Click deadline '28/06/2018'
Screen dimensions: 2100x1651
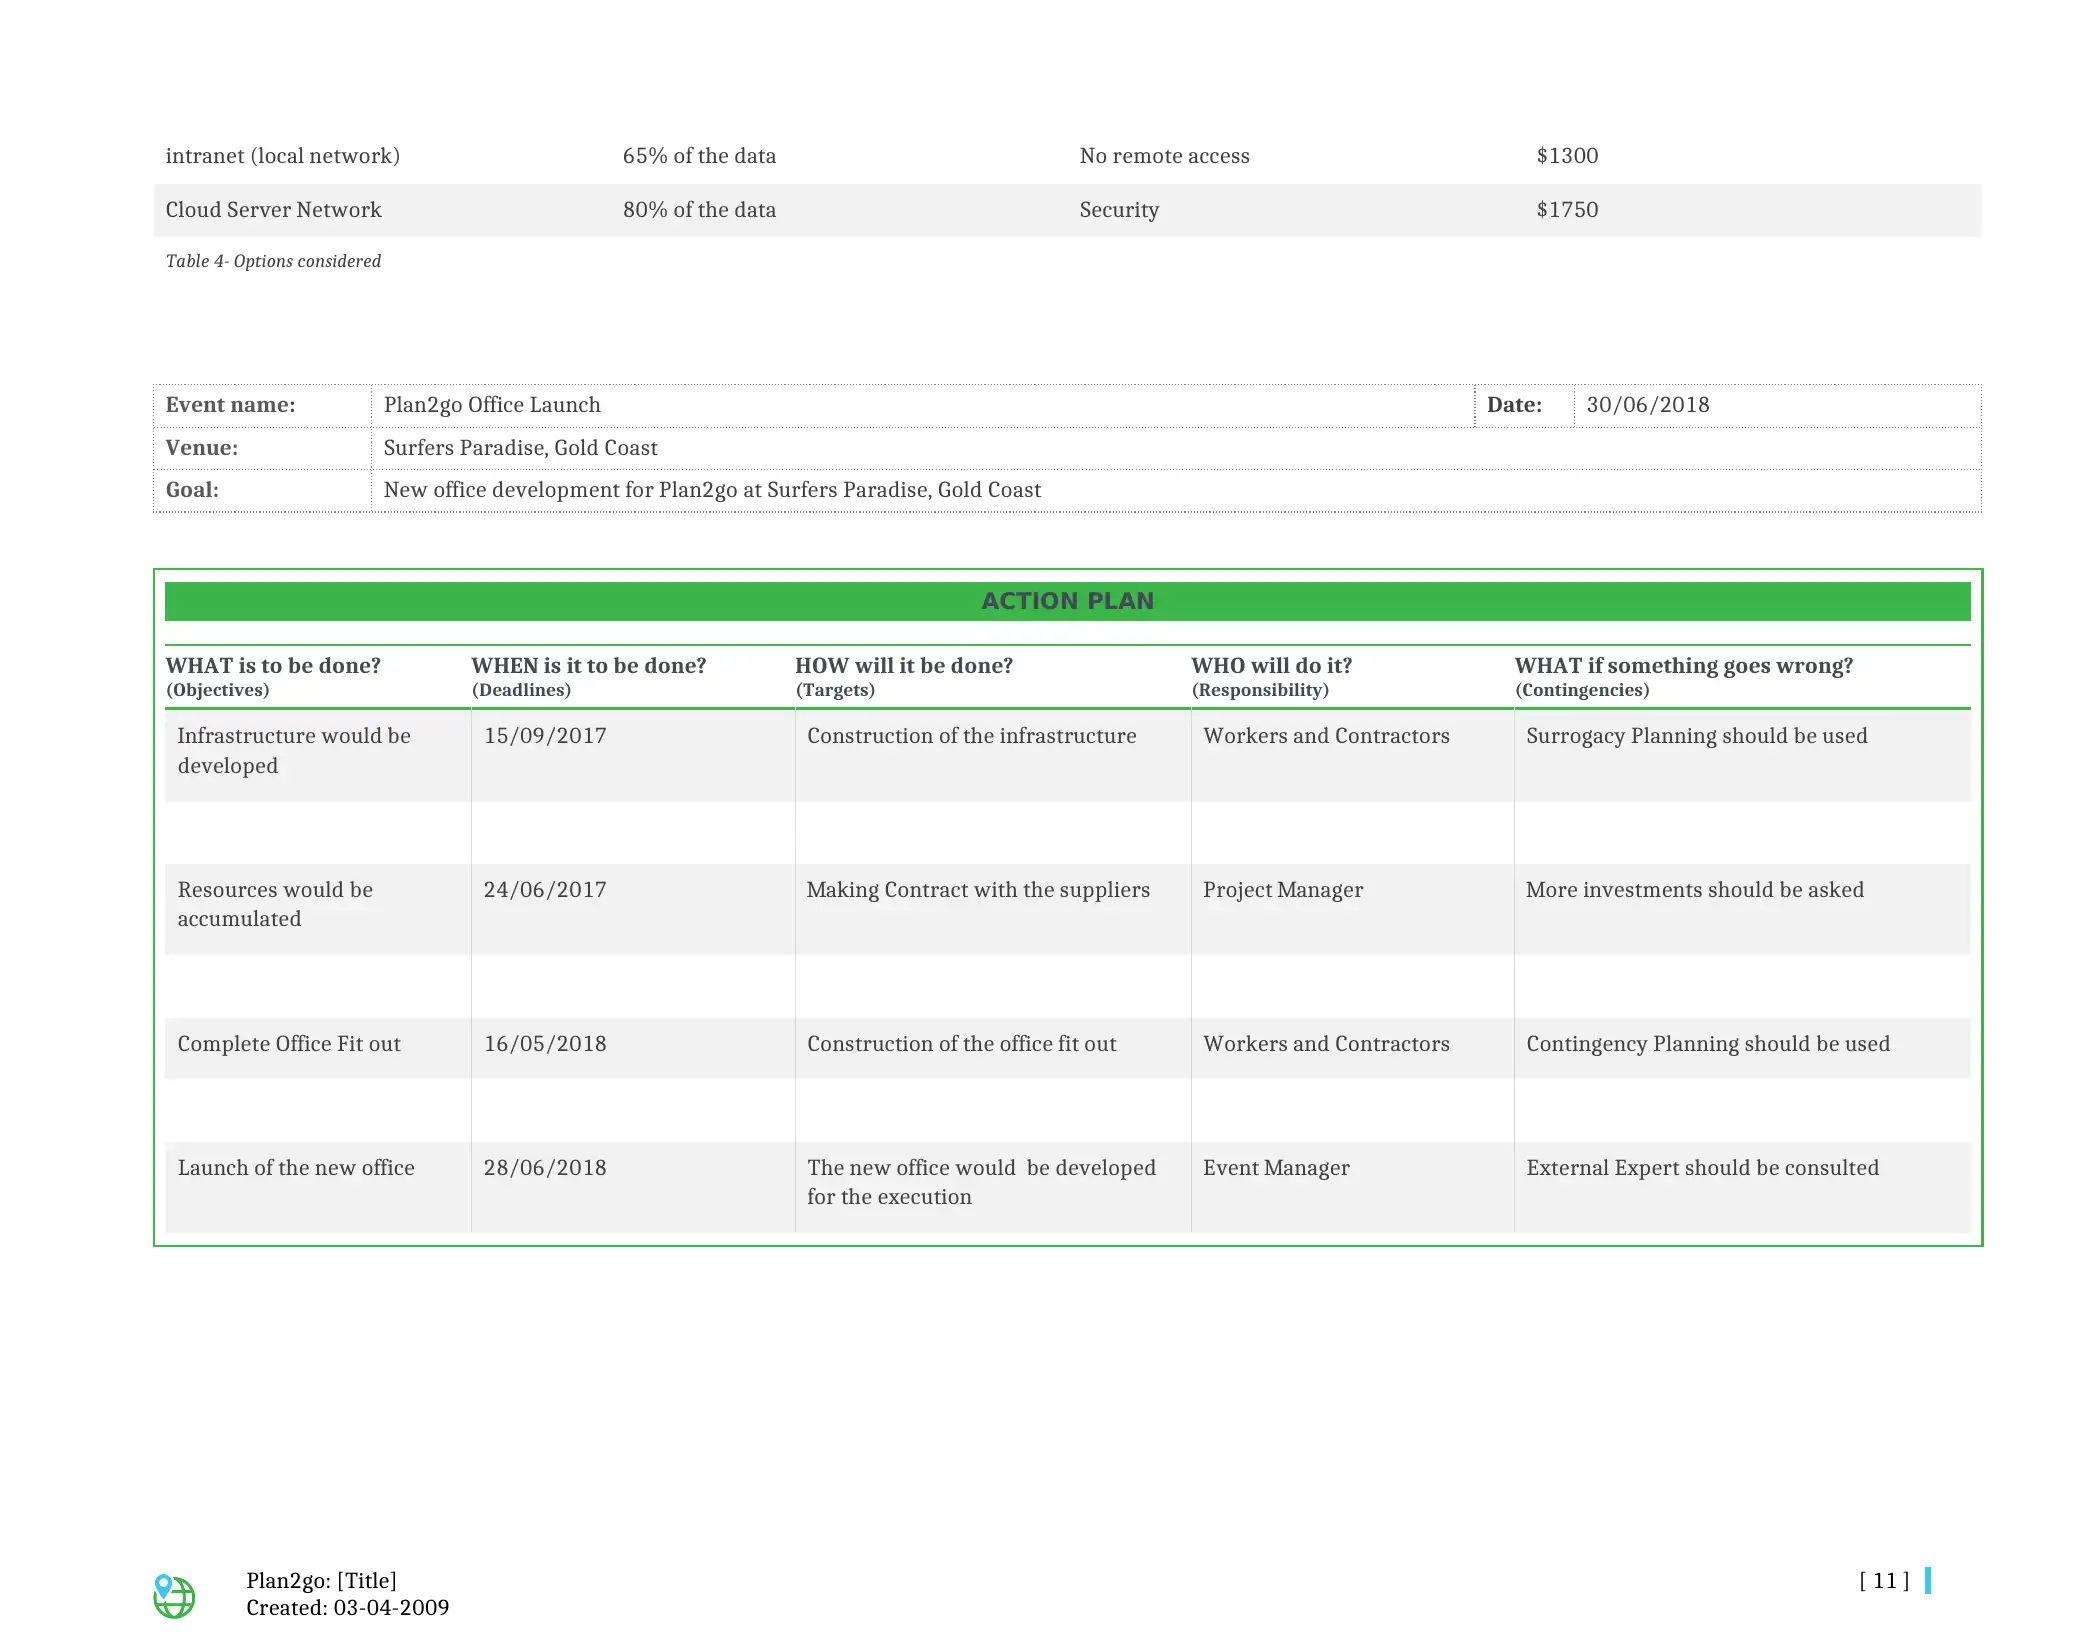click(x=545, y=1168)
